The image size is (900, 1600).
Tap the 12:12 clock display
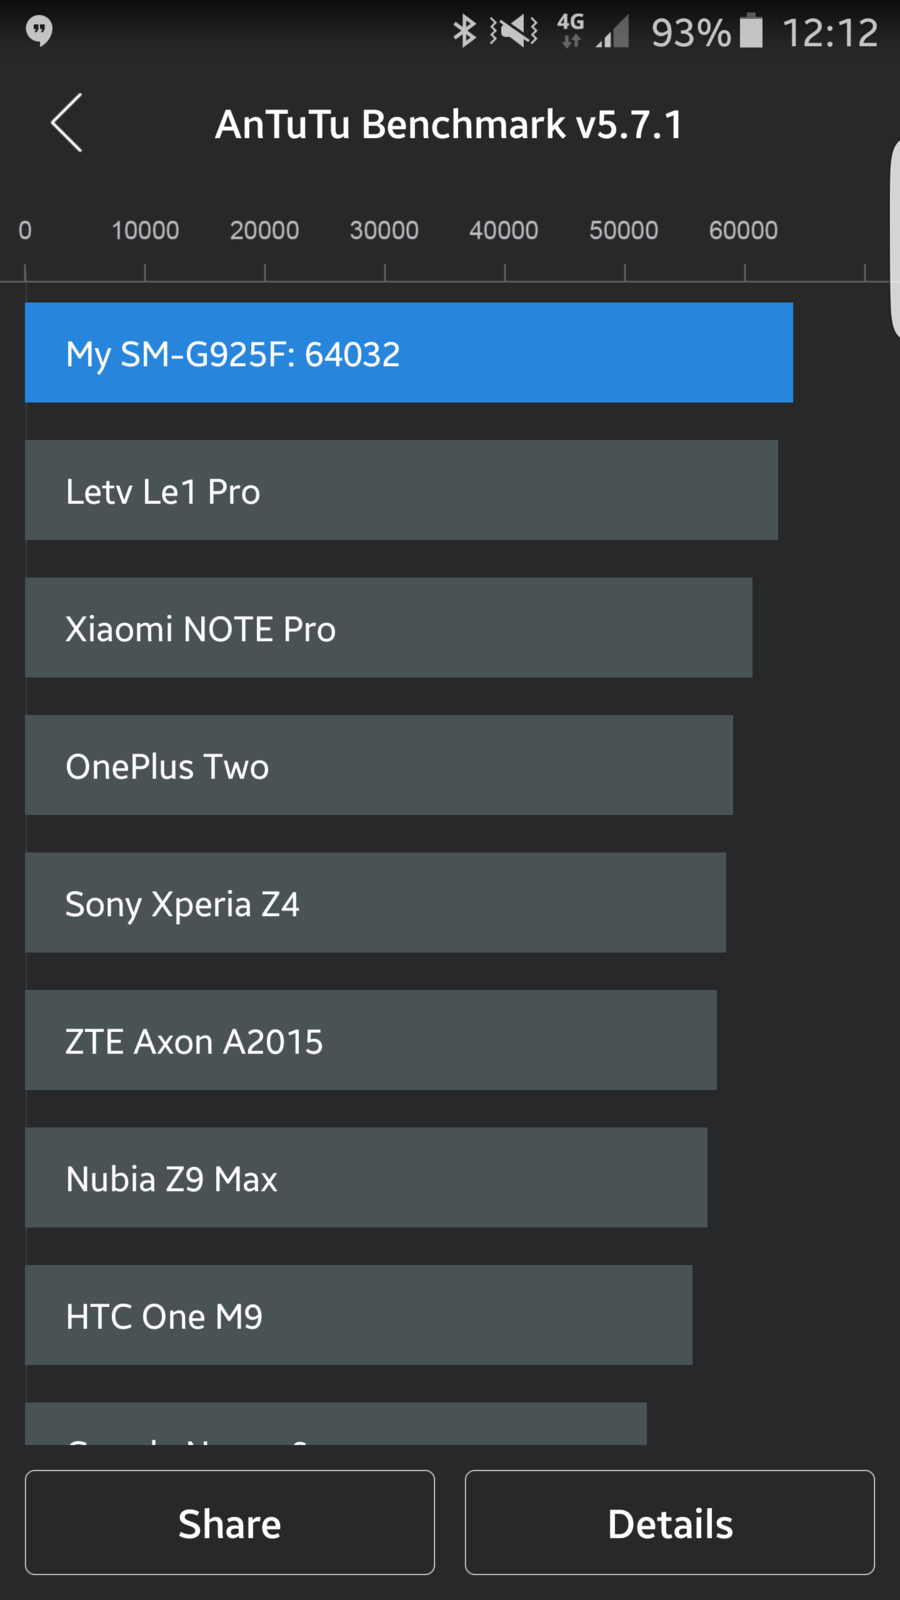(829, 33)
